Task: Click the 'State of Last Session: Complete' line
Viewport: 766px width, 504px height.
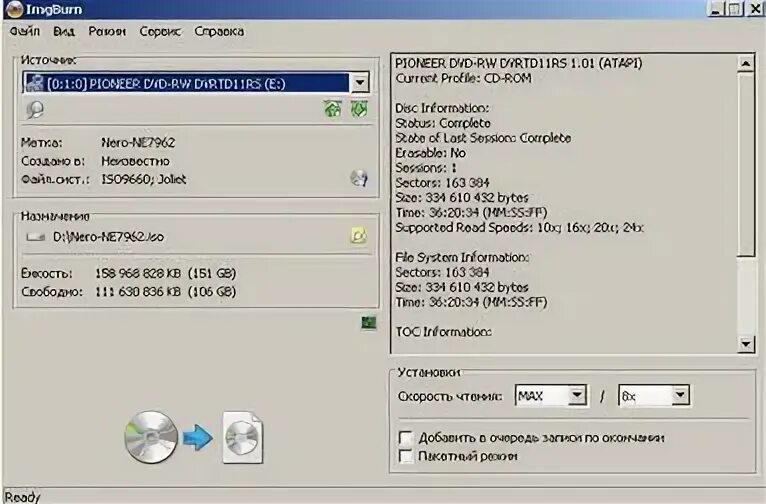Action: tap(483, 138)
